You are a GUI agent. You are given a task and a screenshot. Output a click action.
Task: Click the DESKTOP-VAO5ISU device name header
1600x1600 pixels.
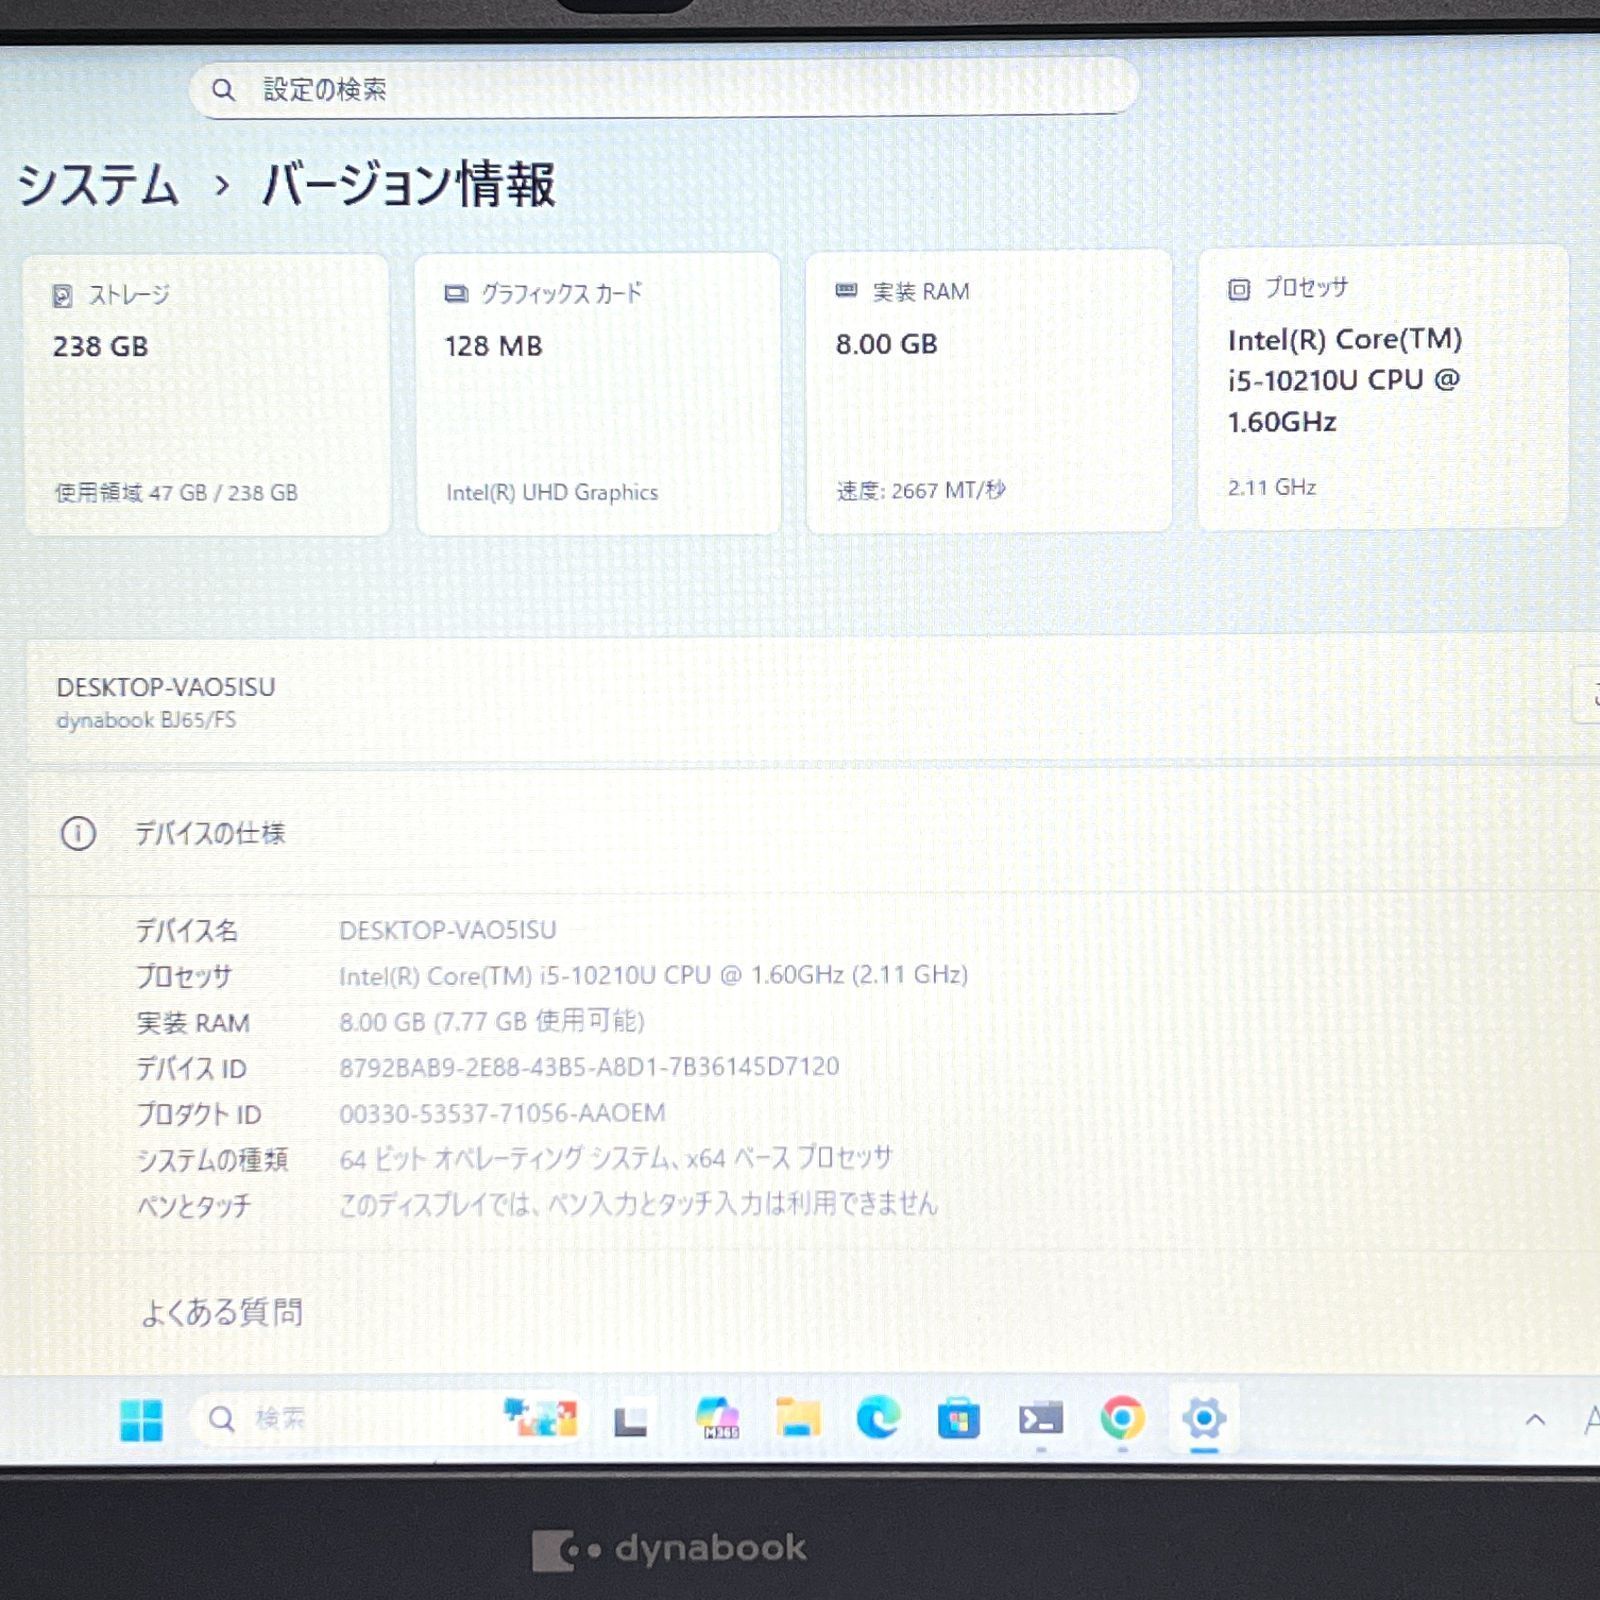(x=166, y=687)
